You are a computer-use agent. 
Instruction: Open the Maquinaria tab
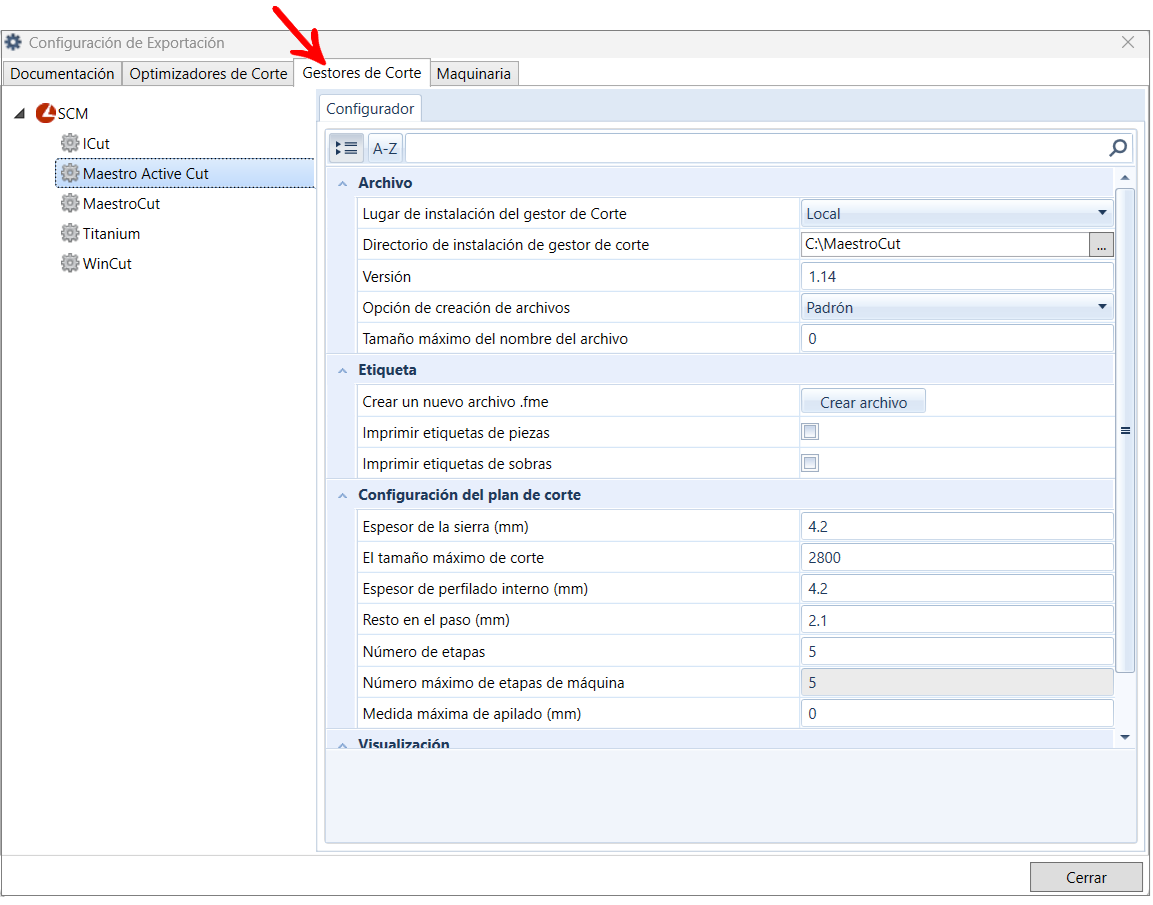(474, 74)
